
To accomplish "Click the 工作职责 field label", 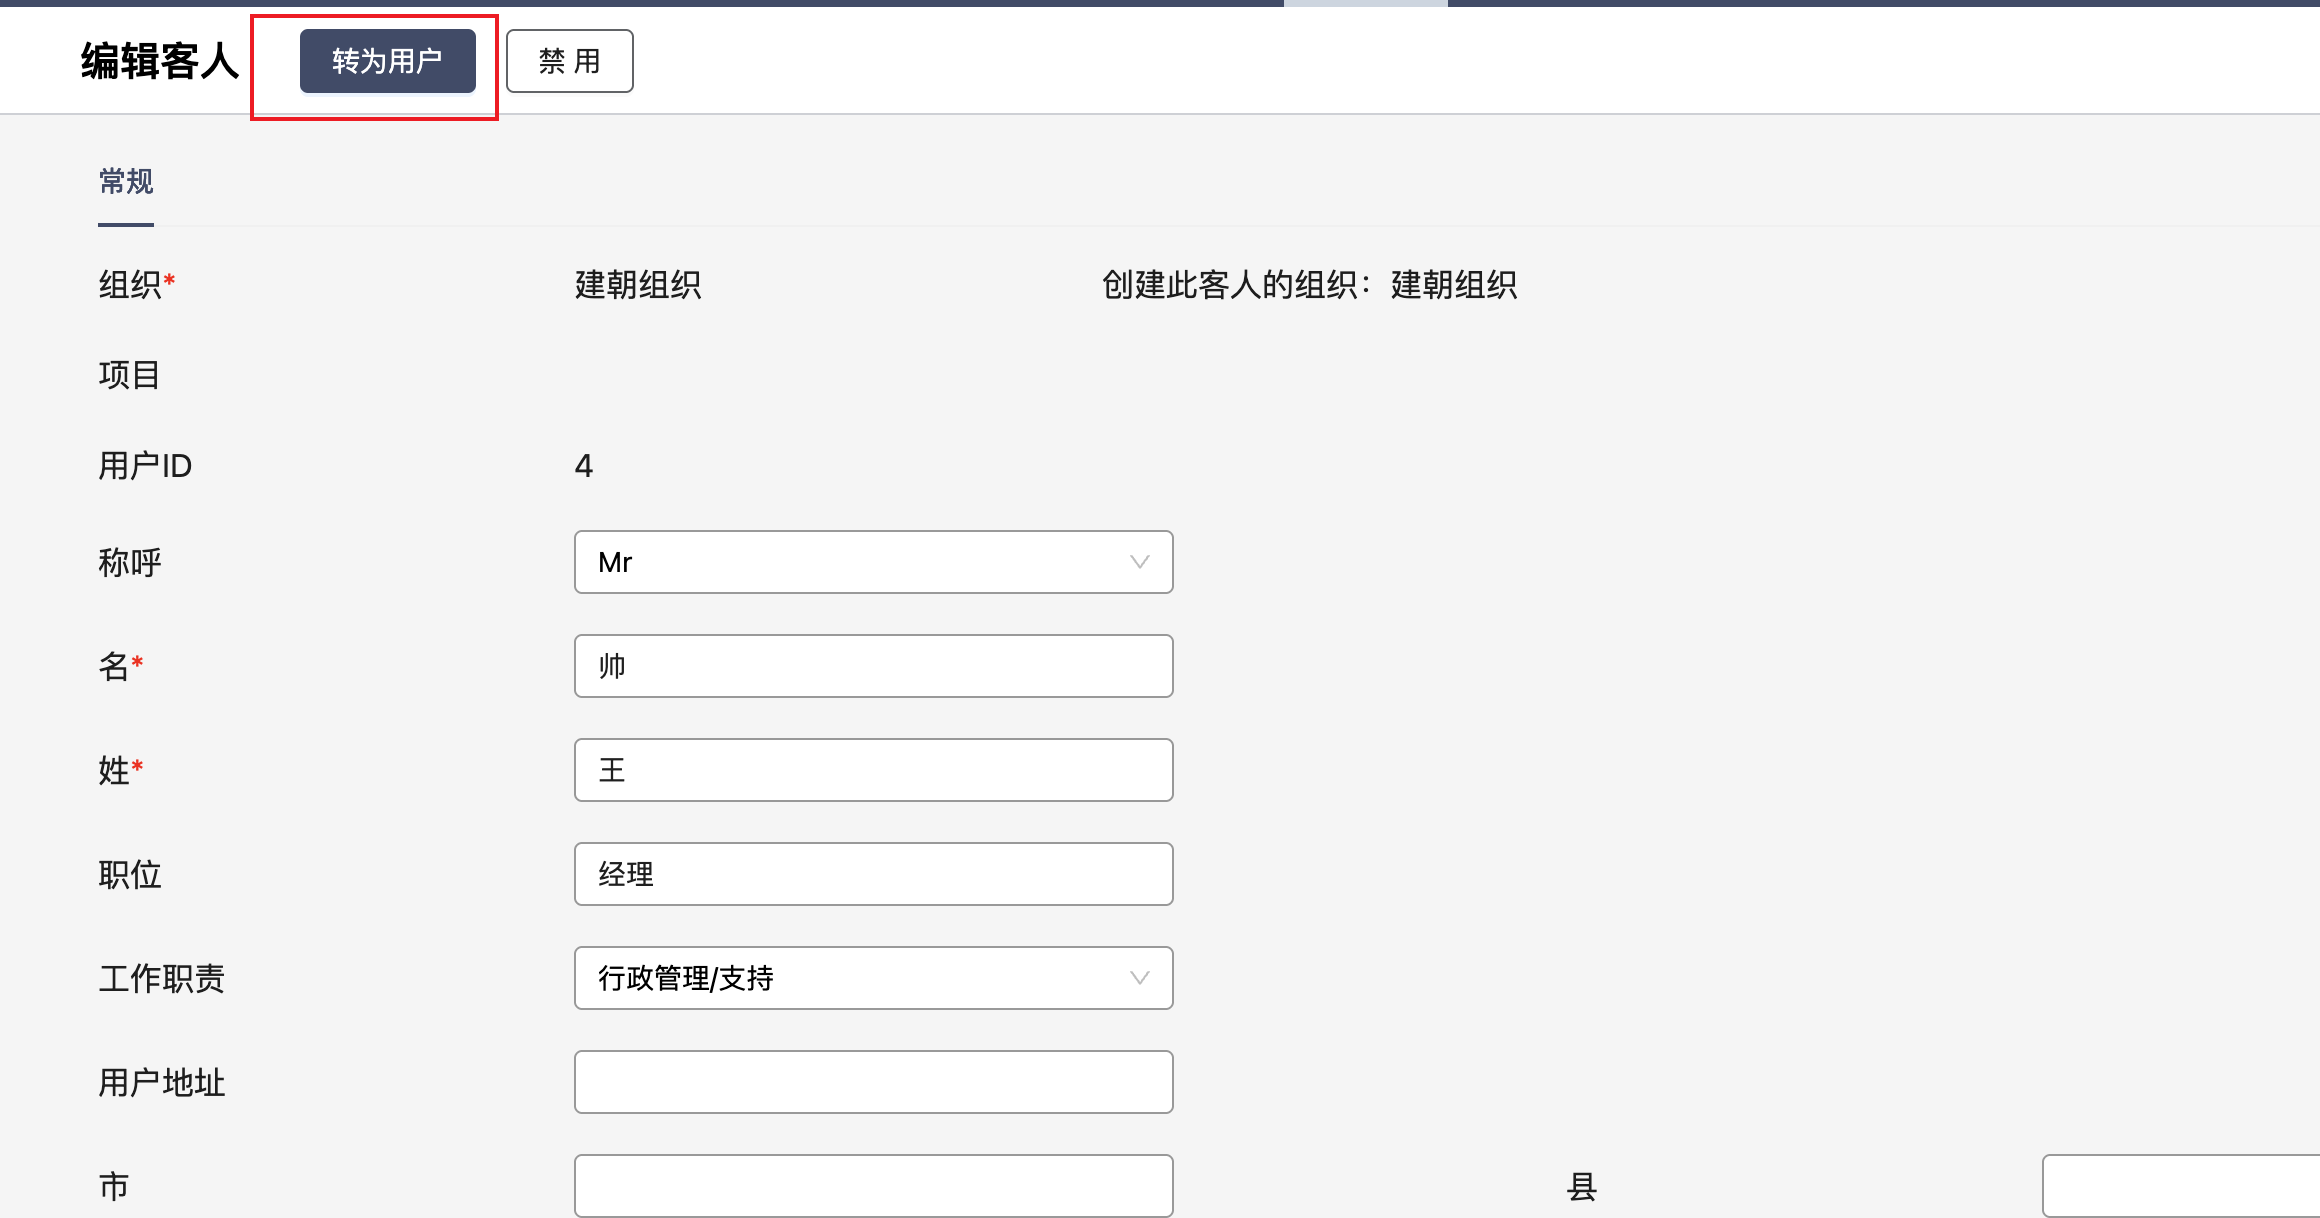I will click(x=161, y=978).
